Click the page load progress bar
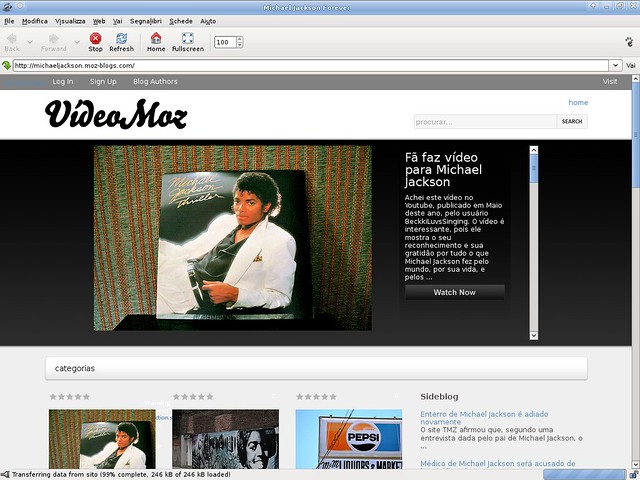 click(584, 475)
